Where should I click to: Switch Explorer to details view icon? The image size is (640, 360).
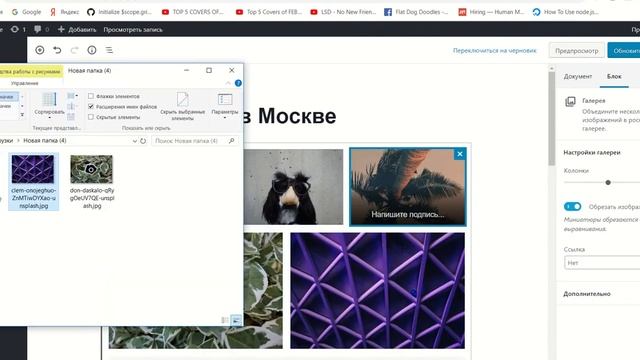pyautogui.click(x=224, y=320)
